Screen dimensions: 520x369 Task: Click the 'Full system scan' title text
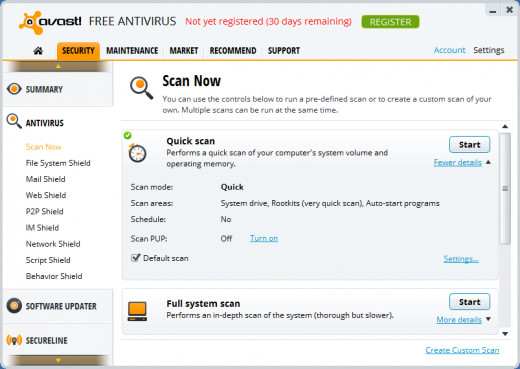[203, 304]
